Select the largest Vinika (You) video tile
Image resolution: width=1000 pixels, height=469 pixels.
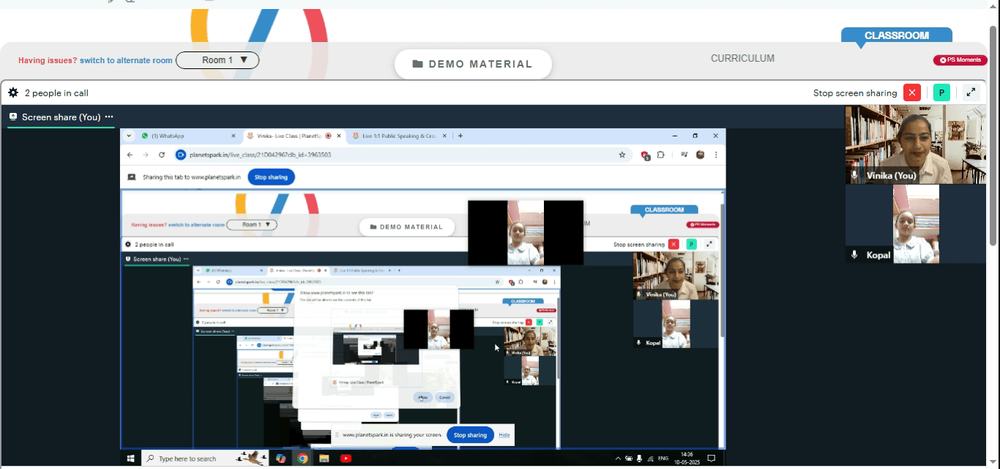click(x=915, y=145)
